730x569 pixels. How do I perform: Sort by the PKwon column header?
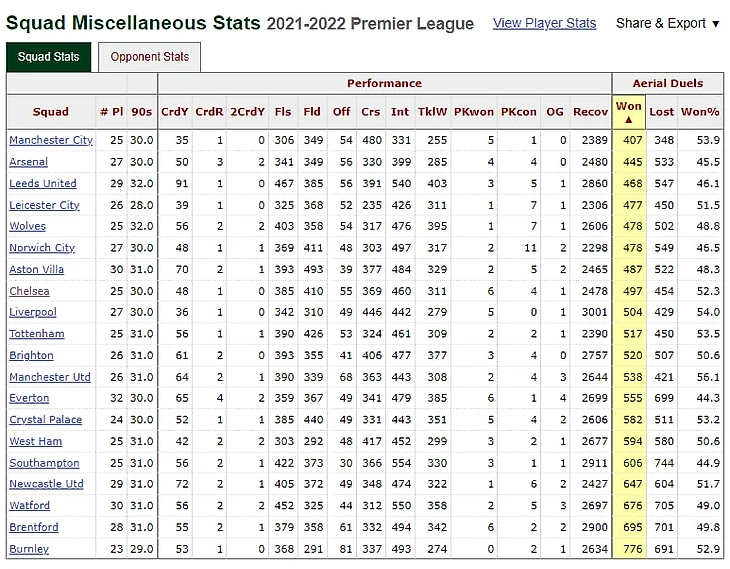(x=473, y=112)
